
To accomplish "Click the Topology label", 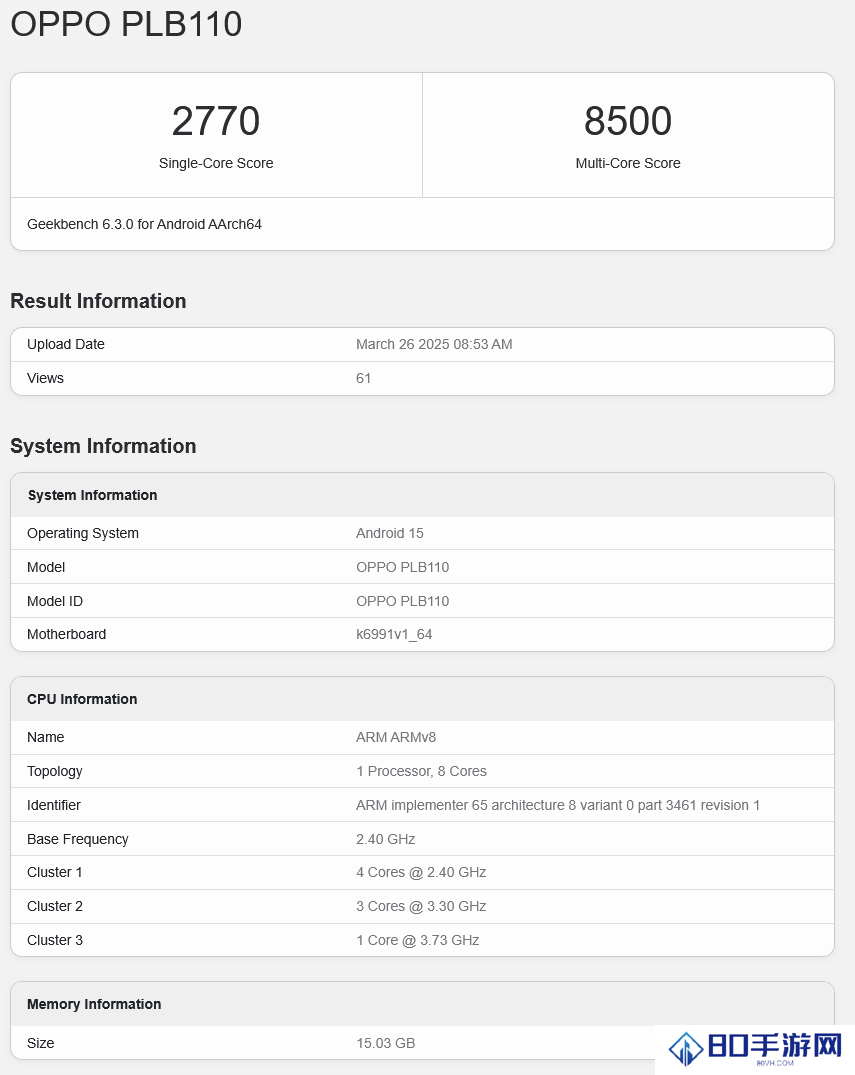I will pos(55,771).
